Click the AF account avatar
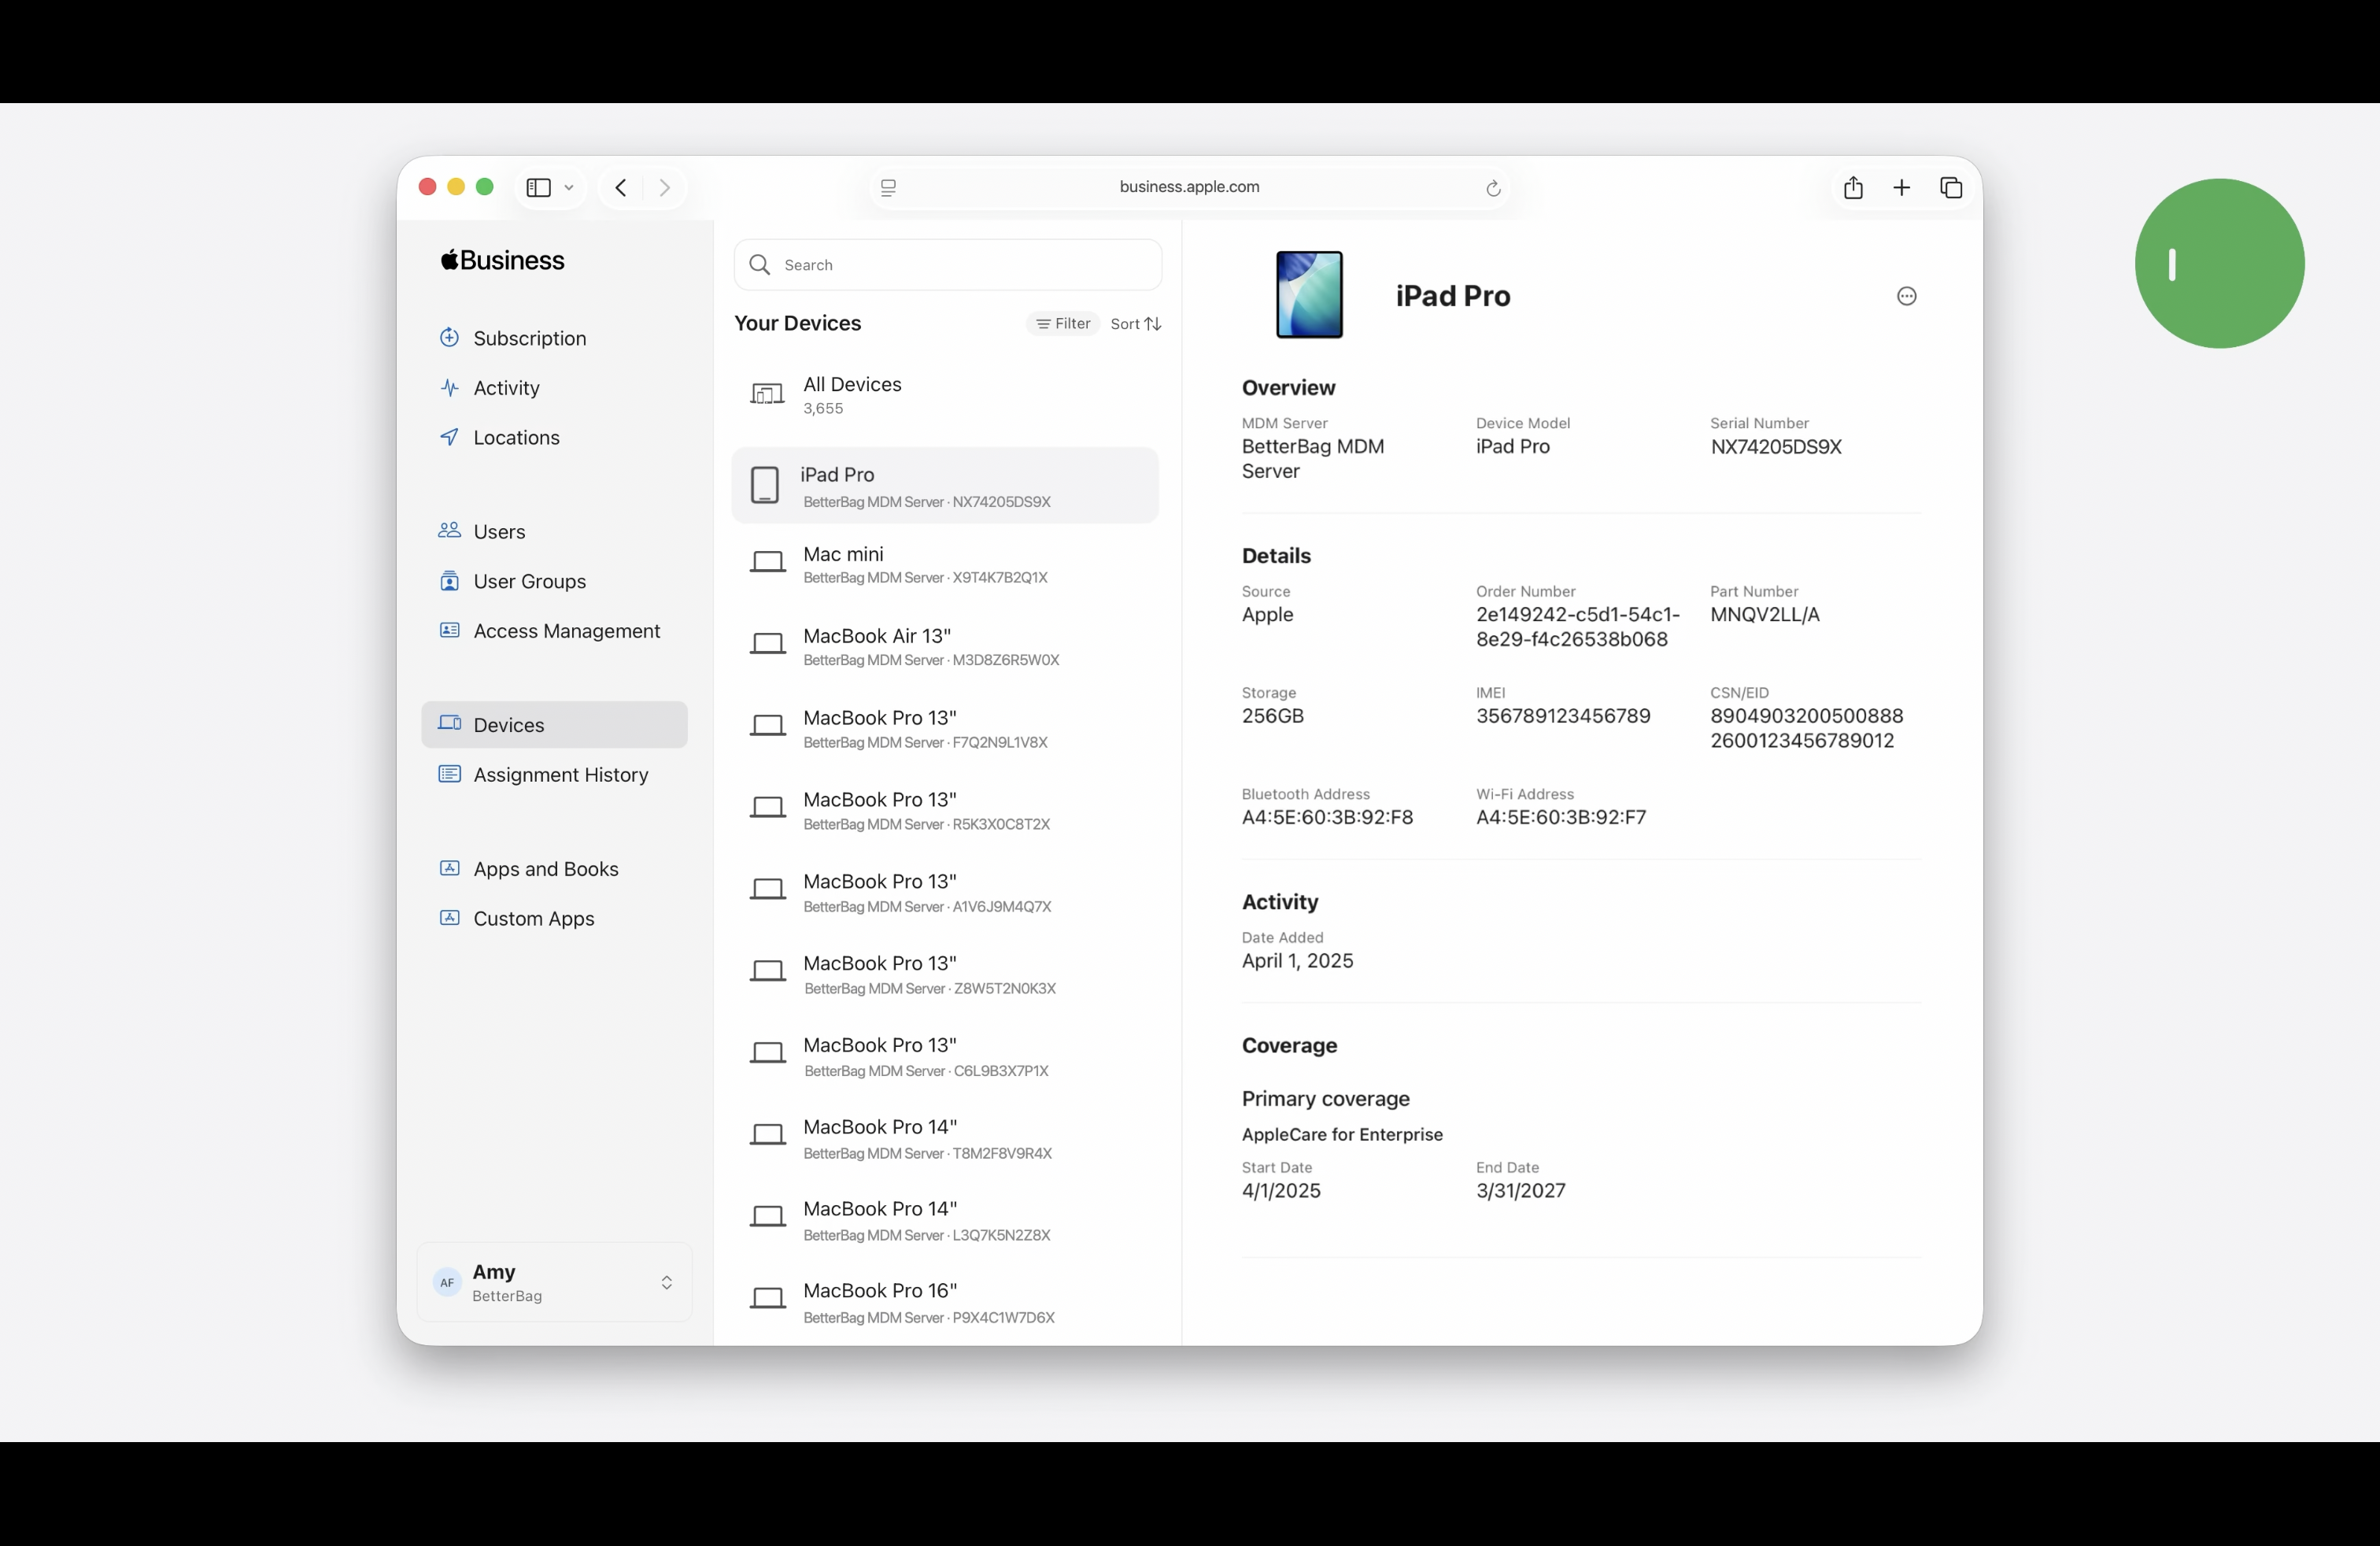 pyautogui.click(x=447, y=1283)
